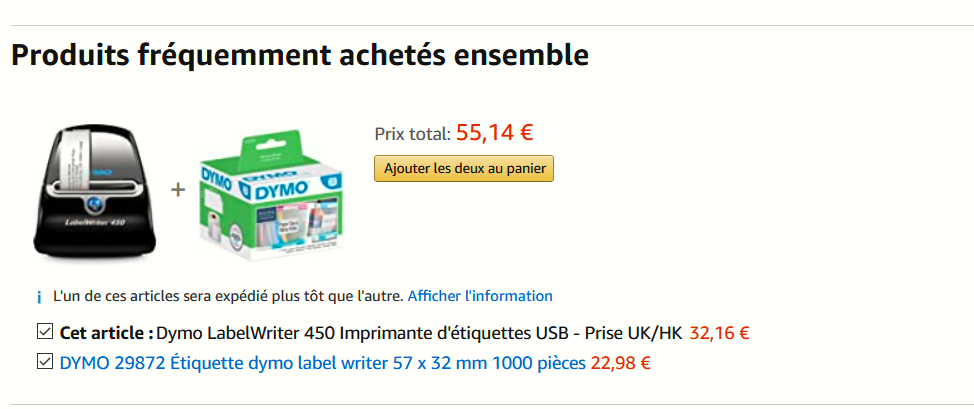Click the Produits fréquemment achetés ensemble heading
Image resolution: width=974 pixels, height=409 pixels.
click(300, 55)
